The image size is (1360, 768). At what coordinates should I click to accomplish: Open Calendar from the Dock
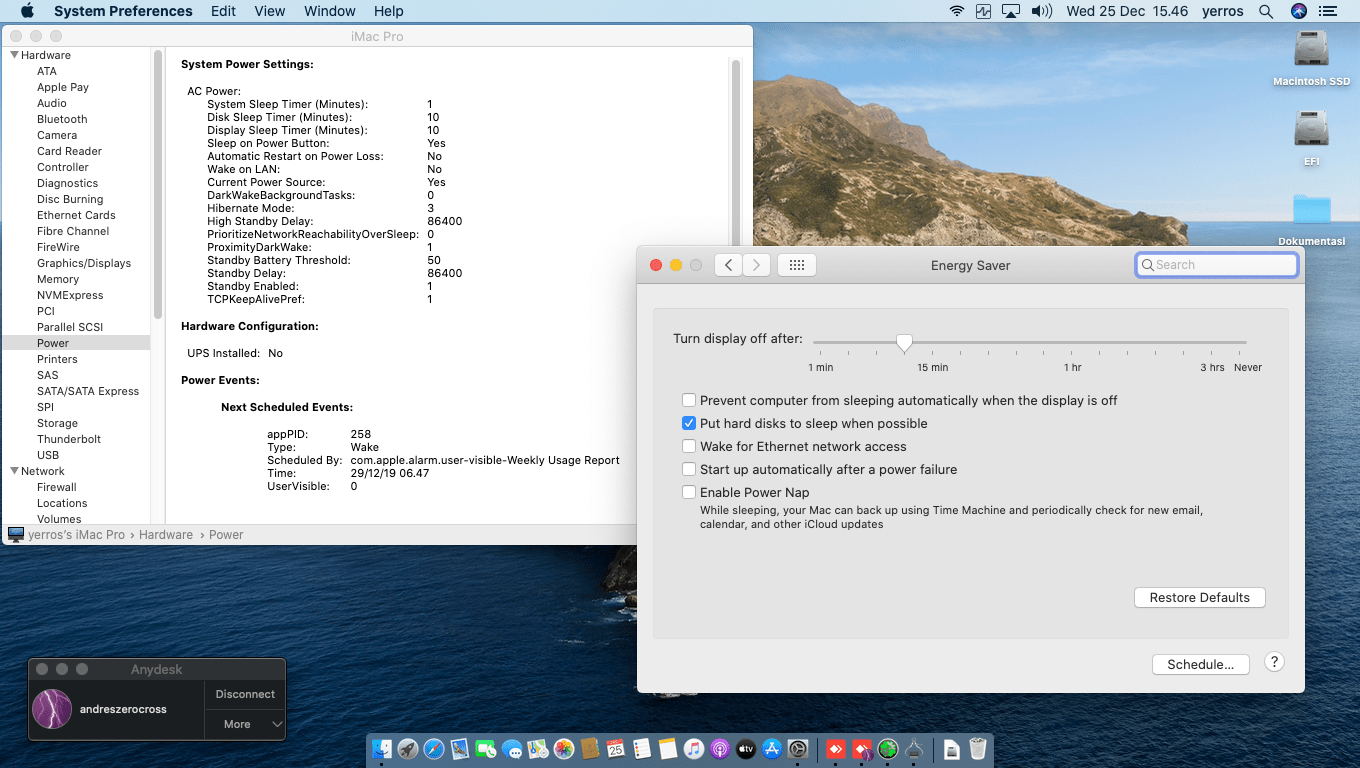pos(616,748)
